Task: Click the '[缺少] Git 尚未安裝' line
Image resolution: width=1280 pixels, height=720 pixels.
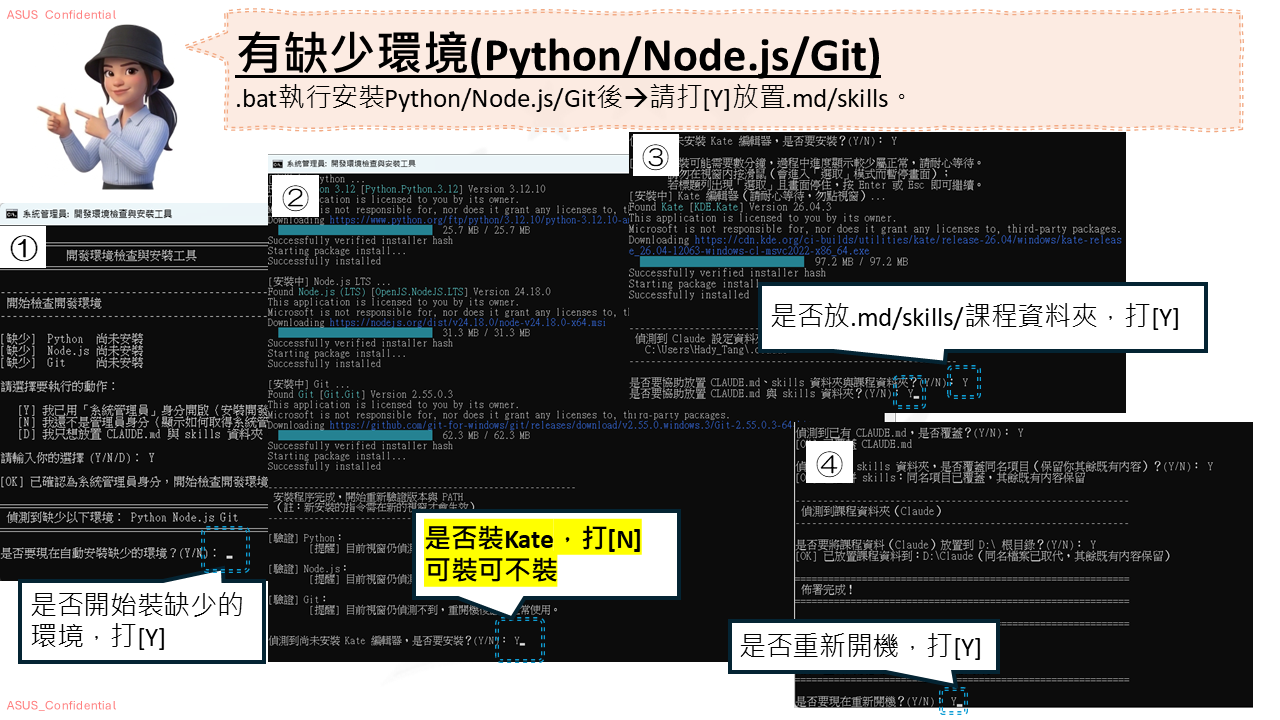Action: (x=72, y=363)
